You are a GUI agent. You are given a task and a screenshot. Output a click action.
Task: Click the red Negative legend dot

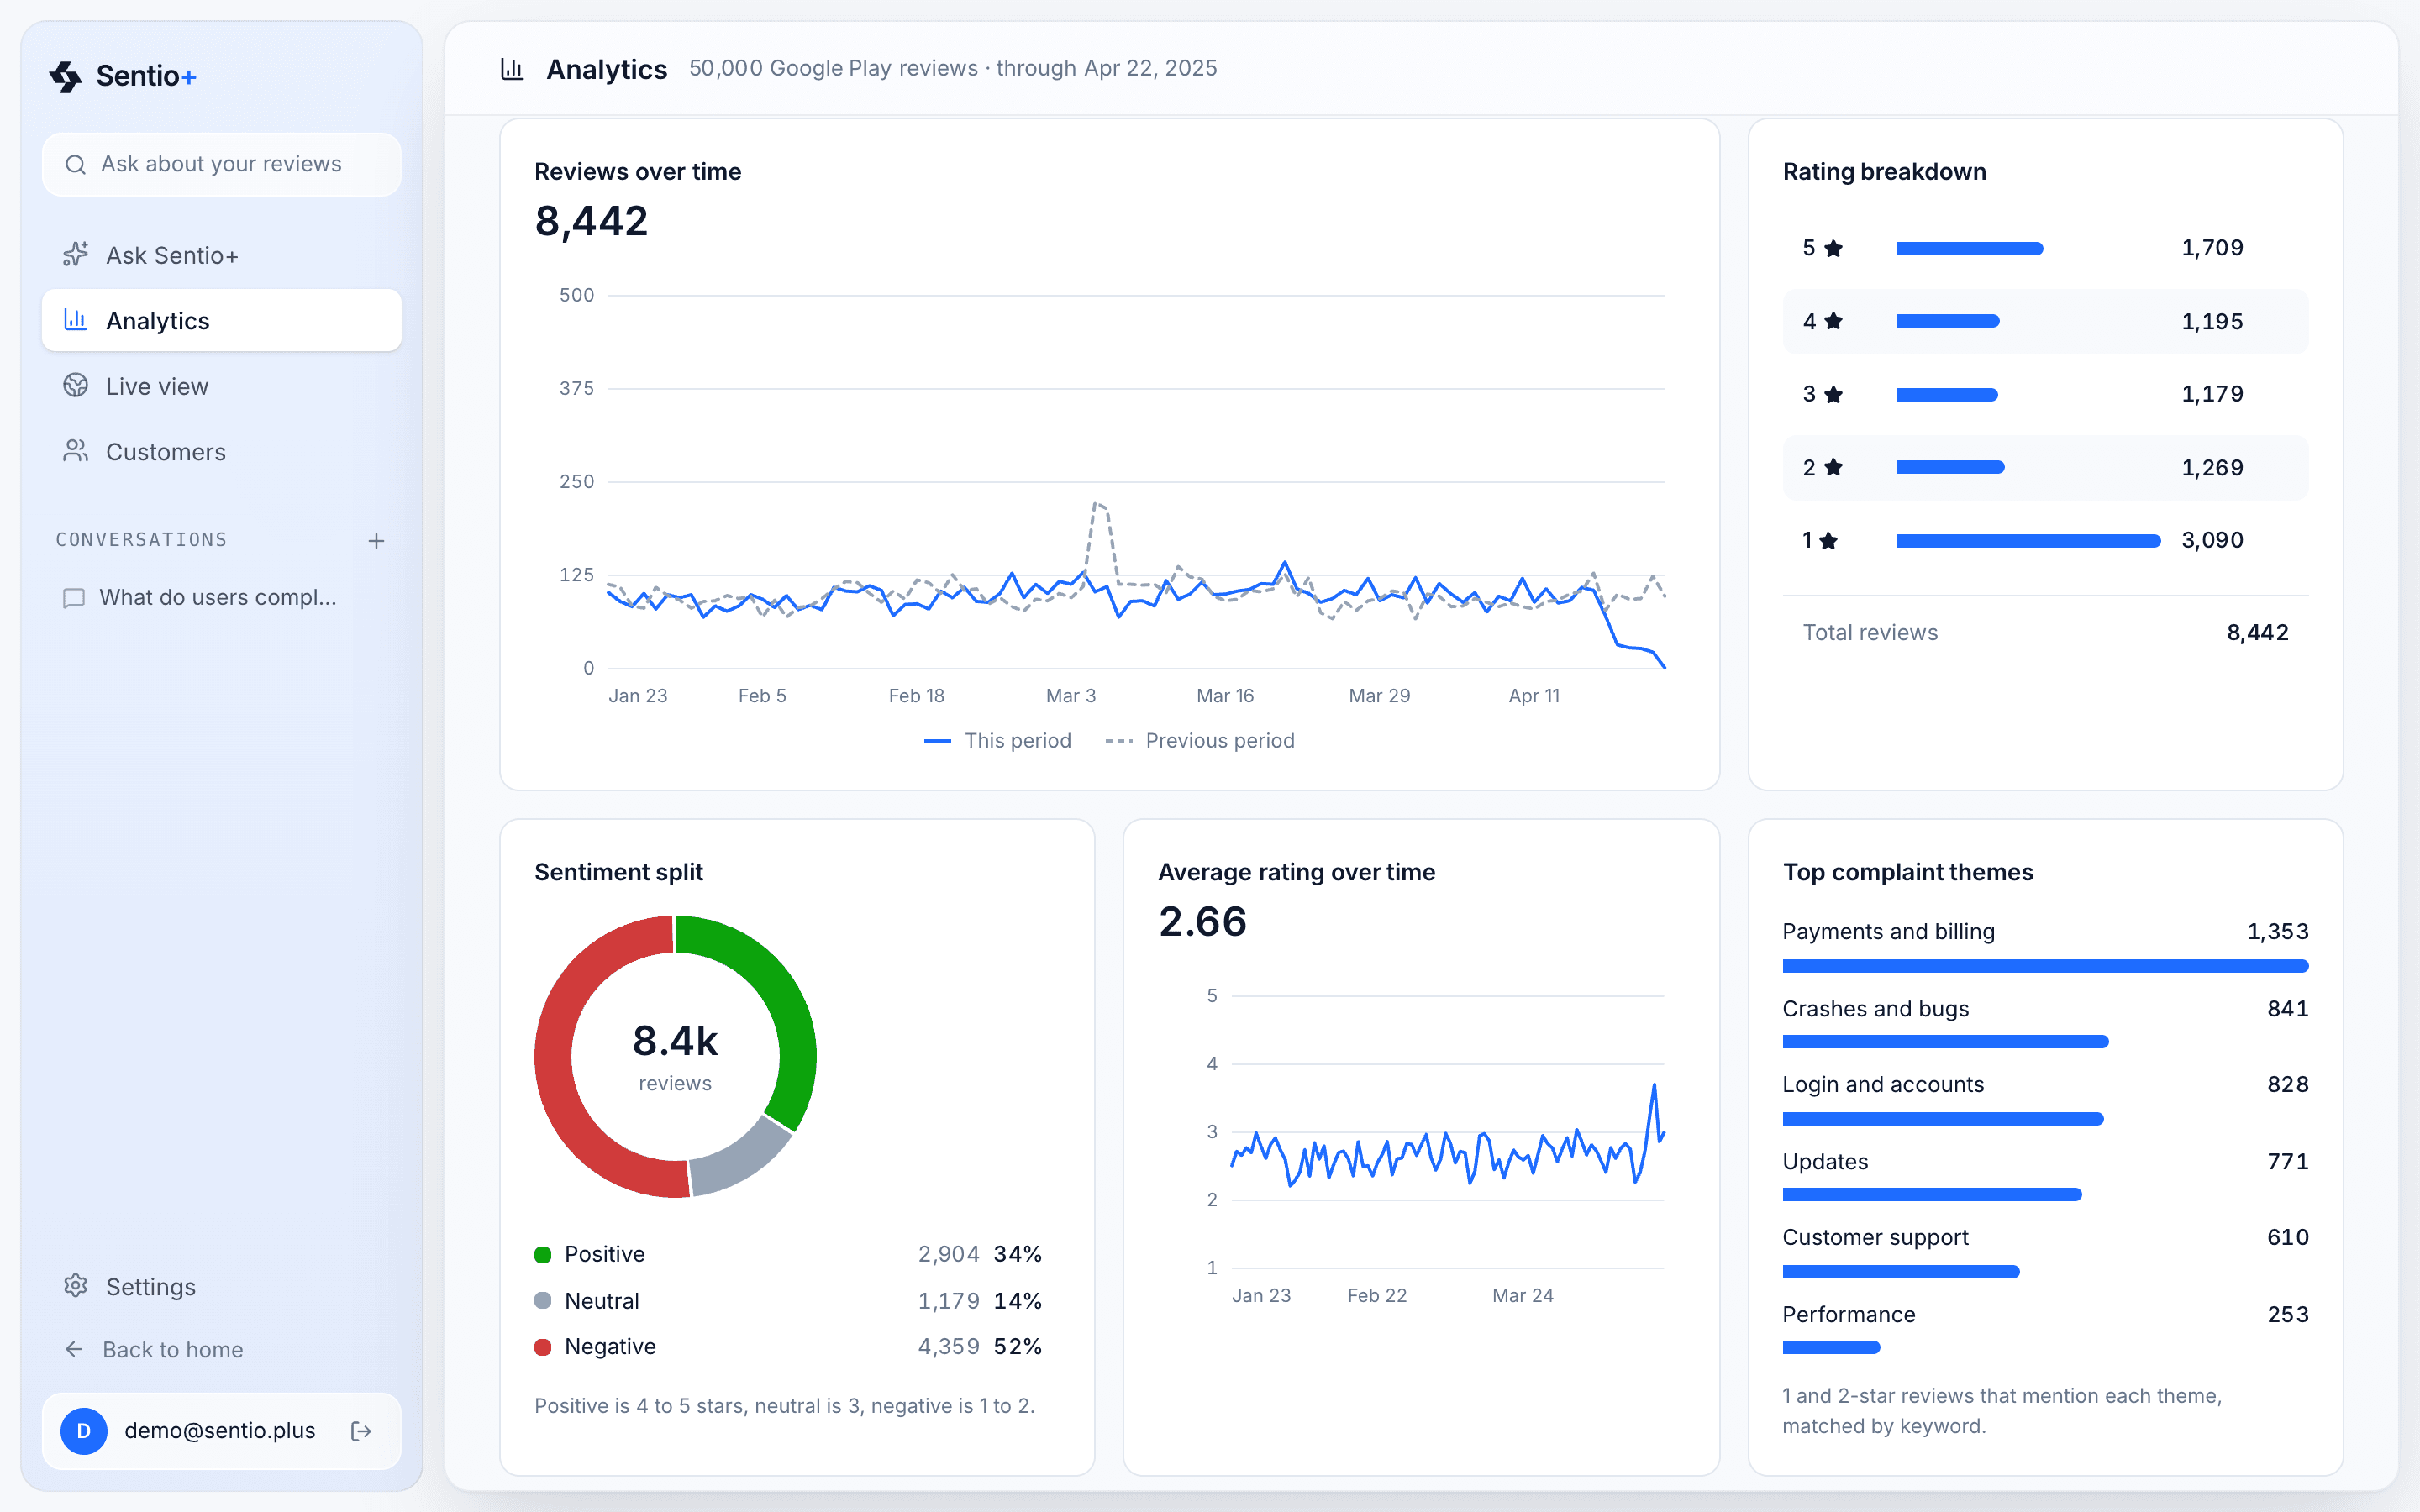tap(543, 1347)
